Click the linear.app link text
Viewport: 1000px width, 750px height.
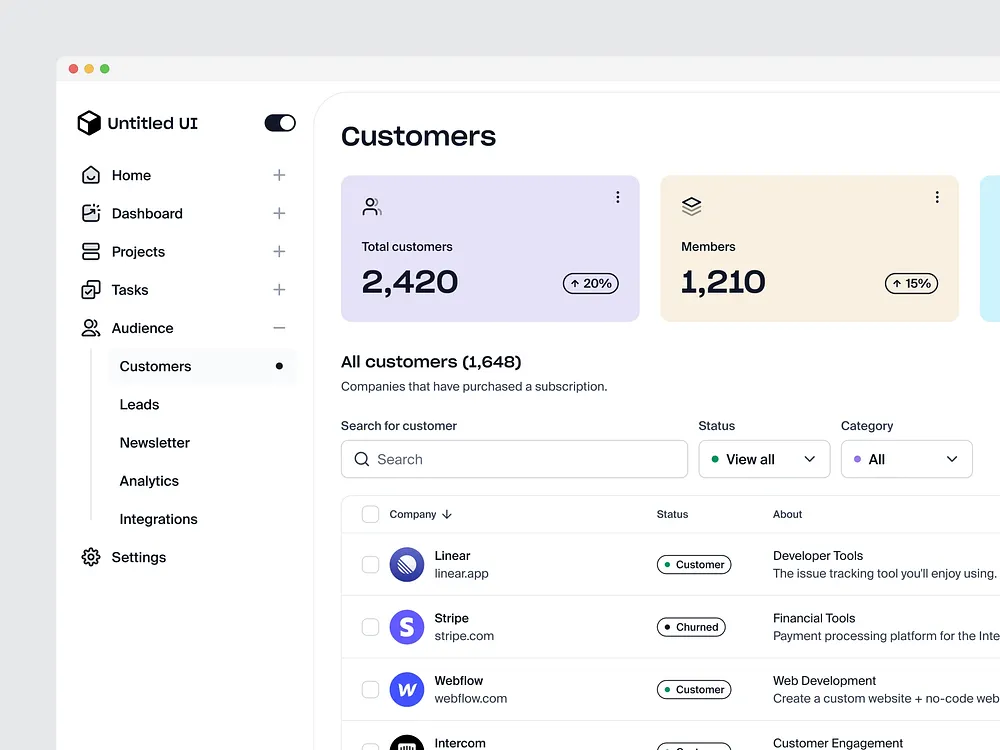462,573
